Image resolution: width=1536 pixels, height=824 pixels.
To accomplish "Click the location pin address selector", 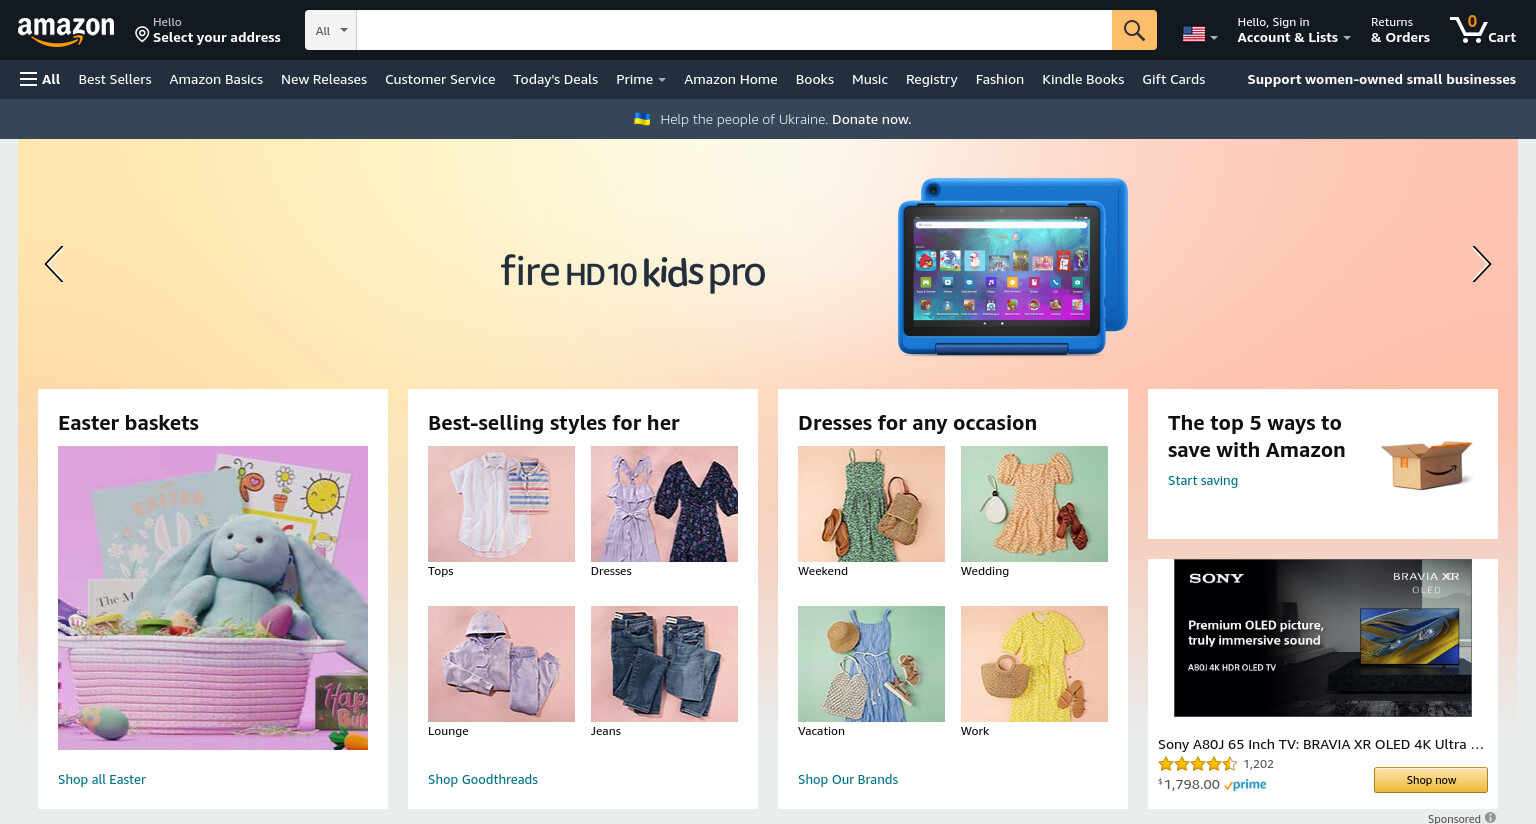I will 208,30.
